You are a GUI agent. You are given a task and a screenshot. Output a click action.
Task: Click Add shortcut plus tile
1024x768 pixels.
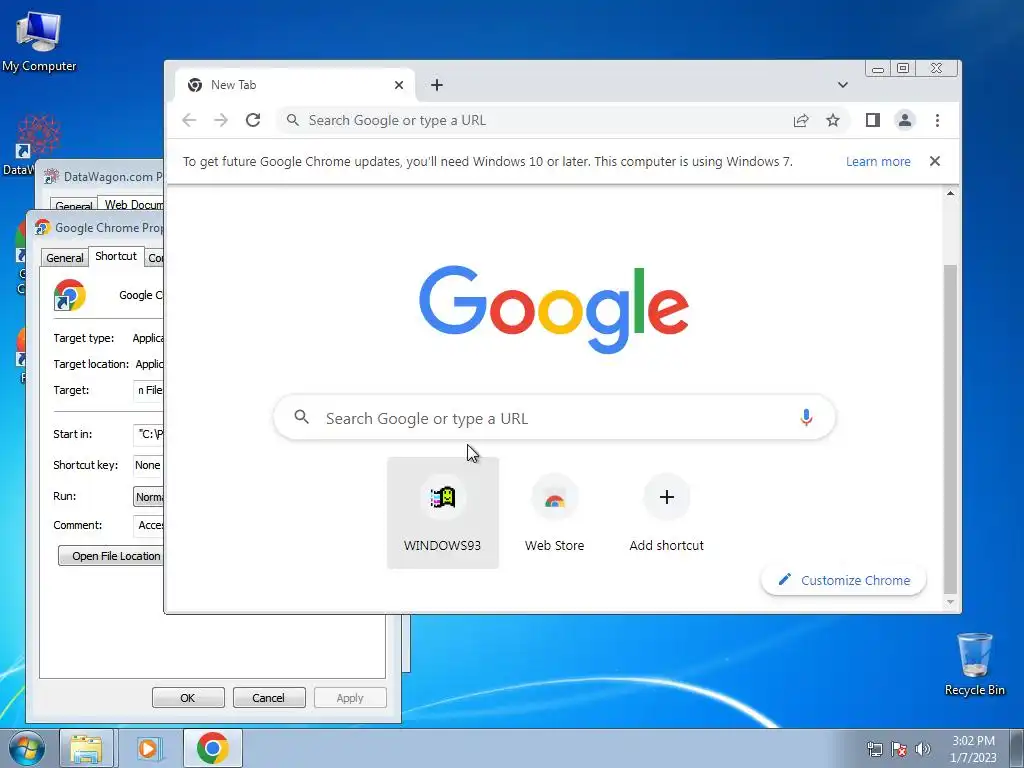[666, 513]
